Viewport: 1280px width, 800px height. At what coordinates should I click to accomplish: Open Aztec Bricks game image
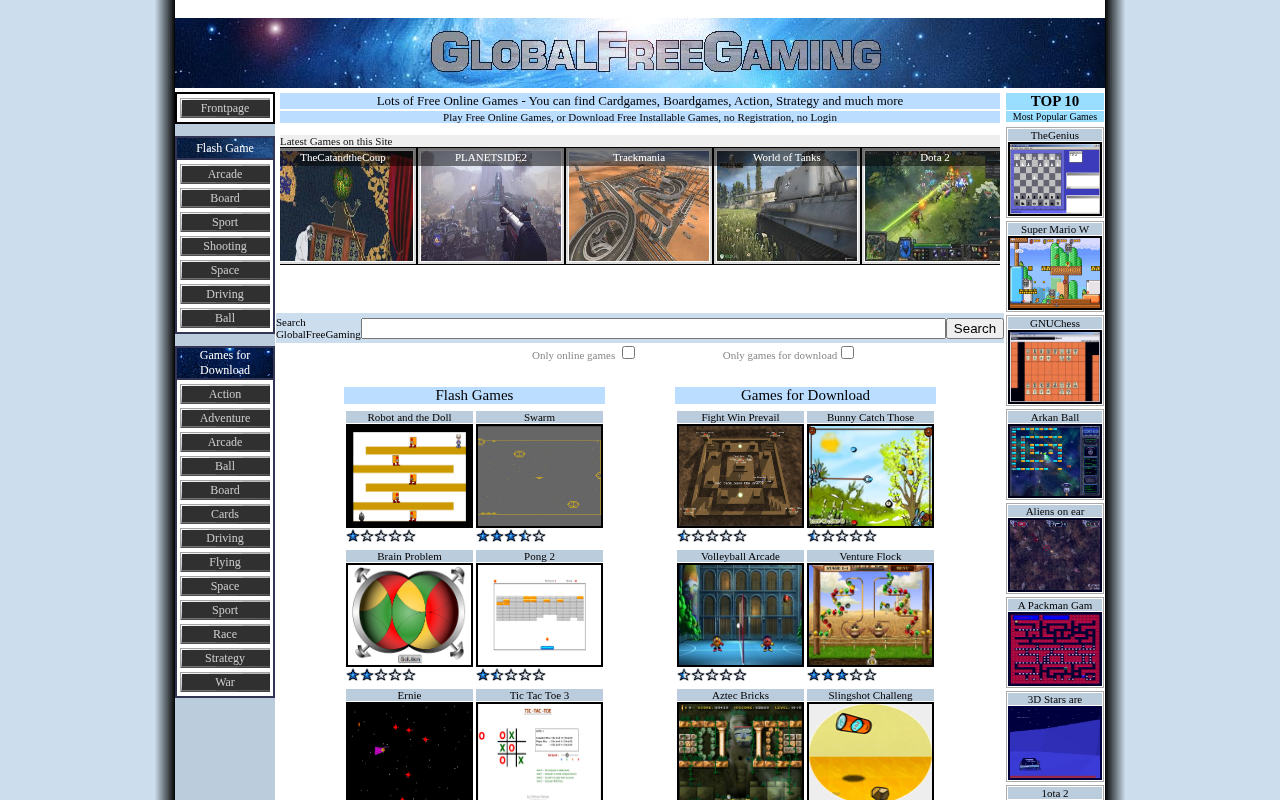tap(740, 751)
